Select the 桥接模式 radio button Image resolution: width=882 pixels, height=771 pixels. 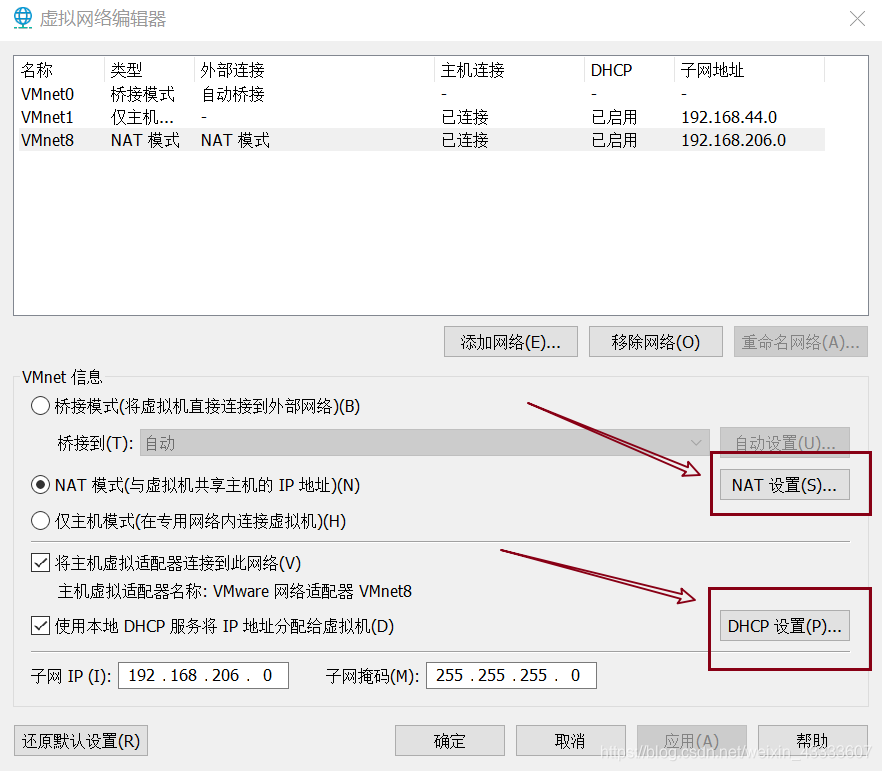pyautogui.click(x=40, y=406)
